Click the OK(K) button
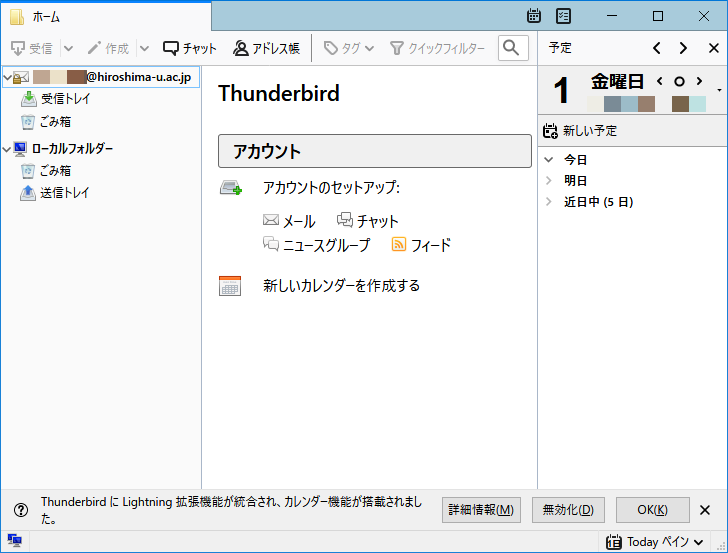Screen dimensions: 728x553 point(652,510)
